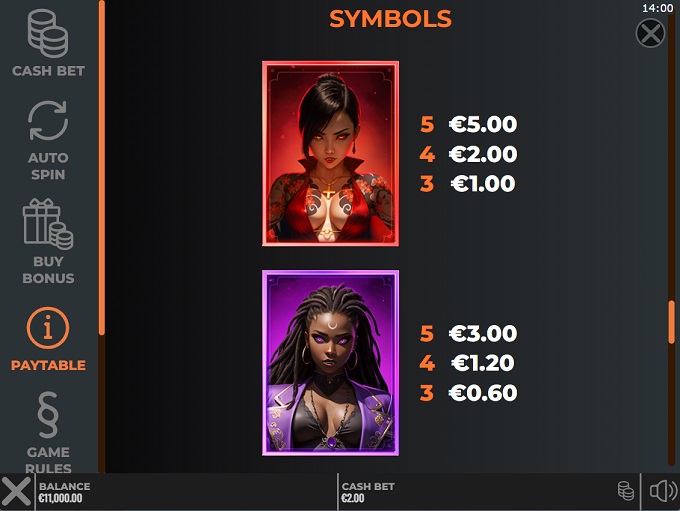
Task: Close the paytable with the round X
Action: (650, 33)
